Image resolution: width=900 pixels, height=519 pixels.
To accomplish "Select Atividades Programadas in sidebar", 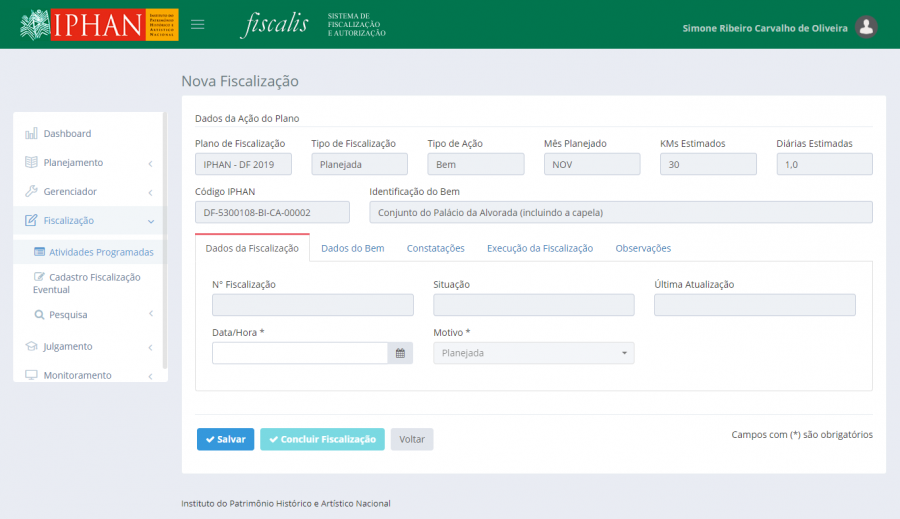I will 100,252.
